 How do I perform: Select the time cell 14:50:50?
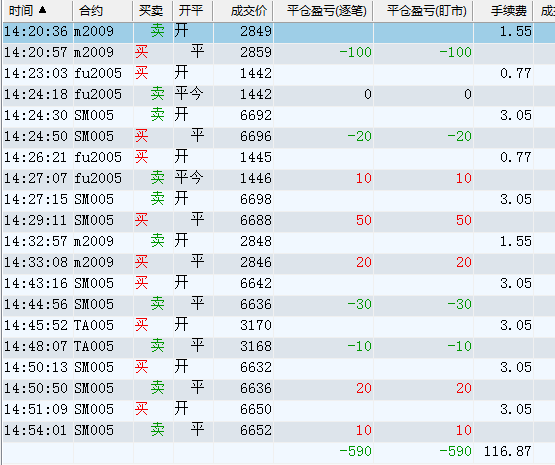pos(35,388)
